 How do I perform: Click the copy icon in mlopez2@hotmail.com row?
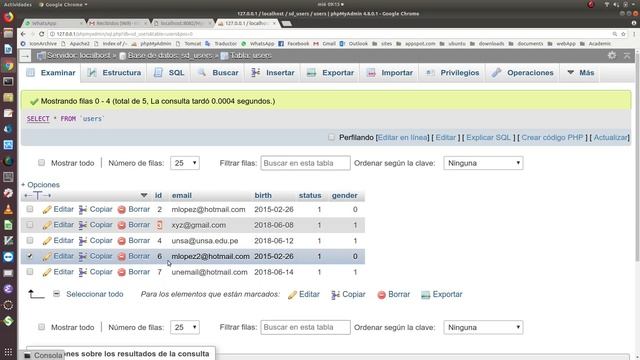(83, 257)
